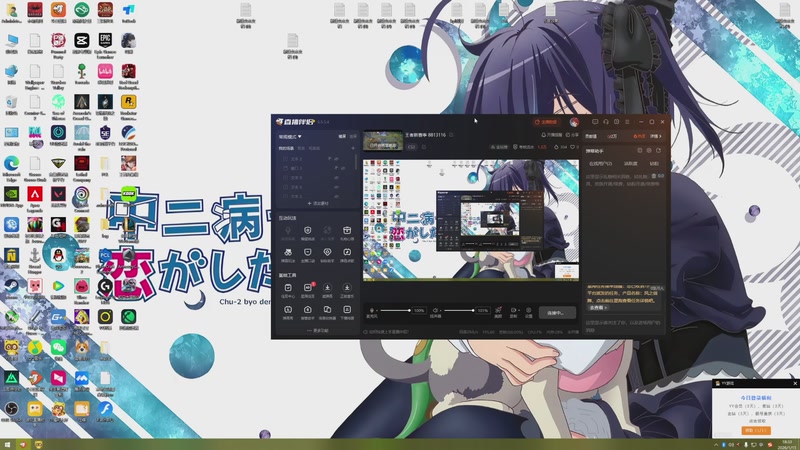Click the live preview canvas
This screenshot has width=800, height=450.
(x=471, y=220)
